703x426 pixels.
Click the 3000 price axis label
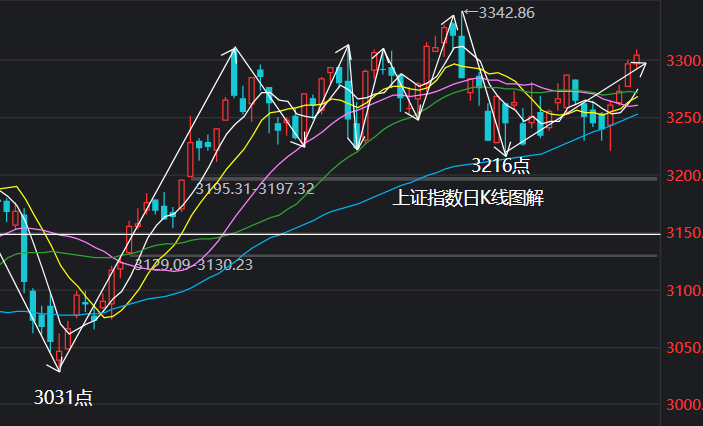tap(684, 405)
